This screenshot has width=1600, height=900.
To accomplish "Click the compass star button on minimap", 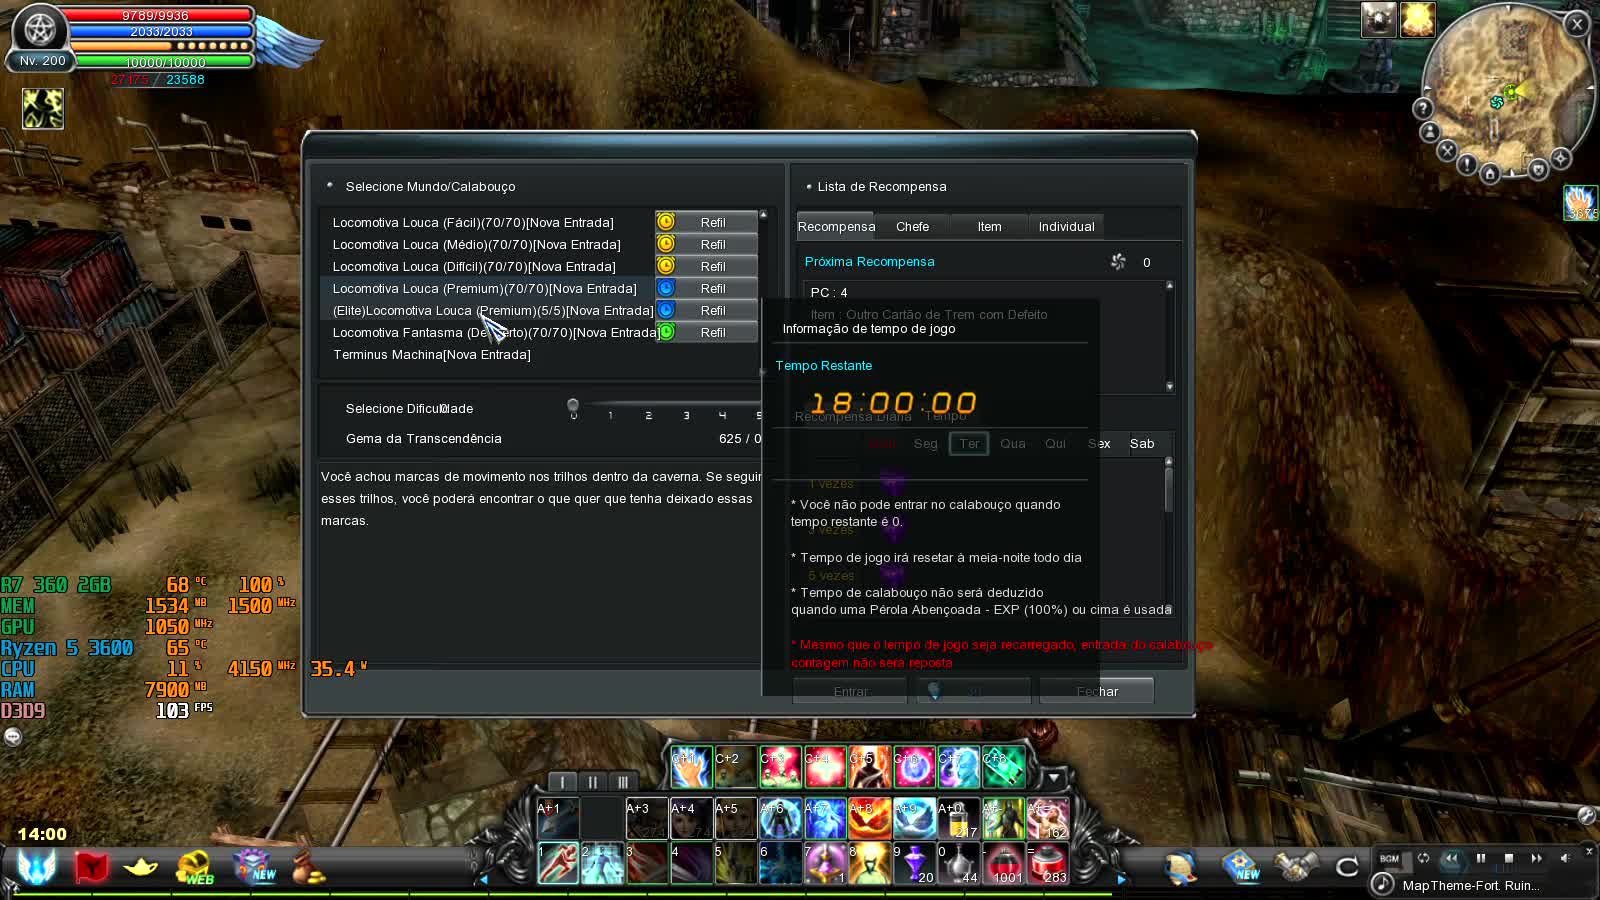I will (1560, 158).
